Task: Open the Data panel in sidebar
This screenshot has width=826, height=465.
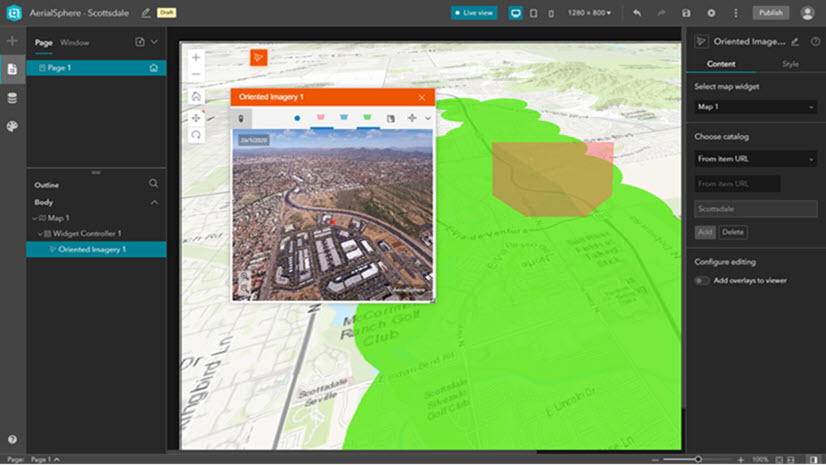Action: [12, 98]
